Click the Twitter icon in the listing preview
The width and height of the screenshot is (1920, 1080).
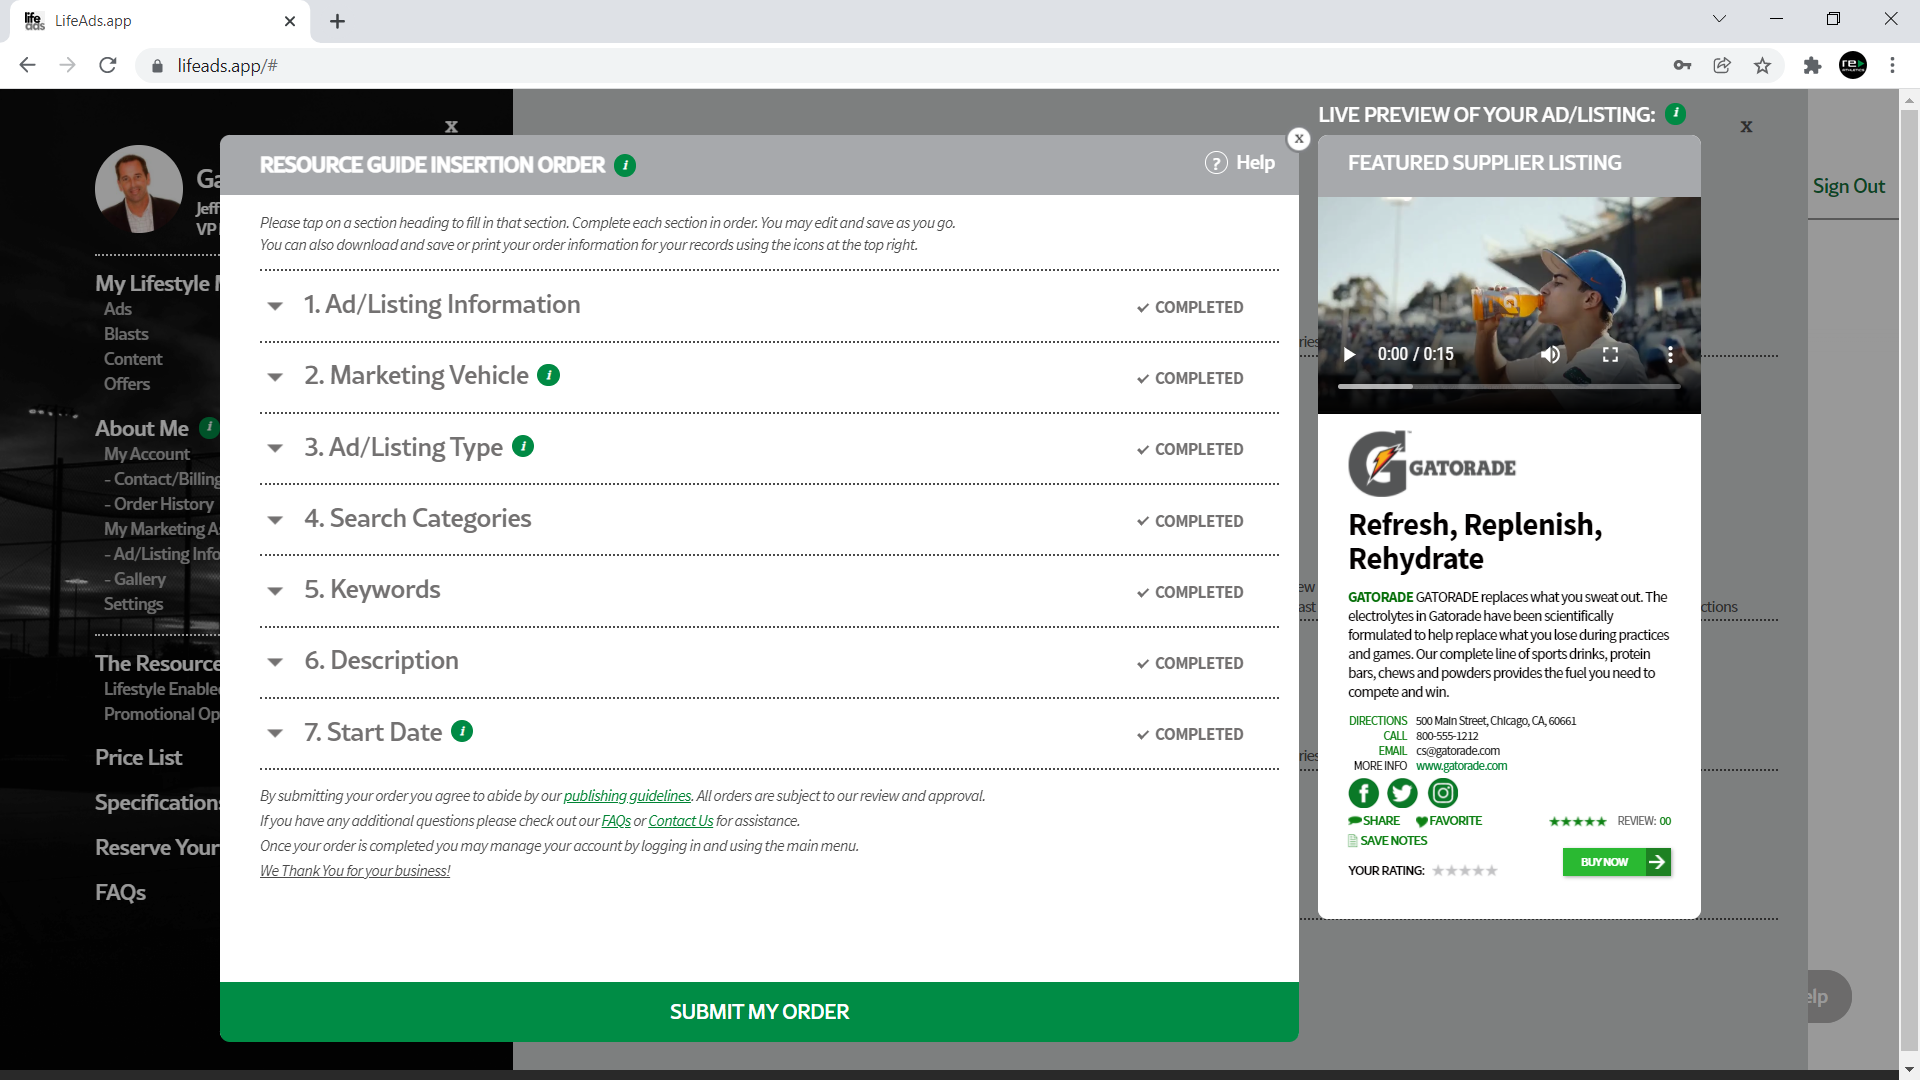[x=1402, y=793]
